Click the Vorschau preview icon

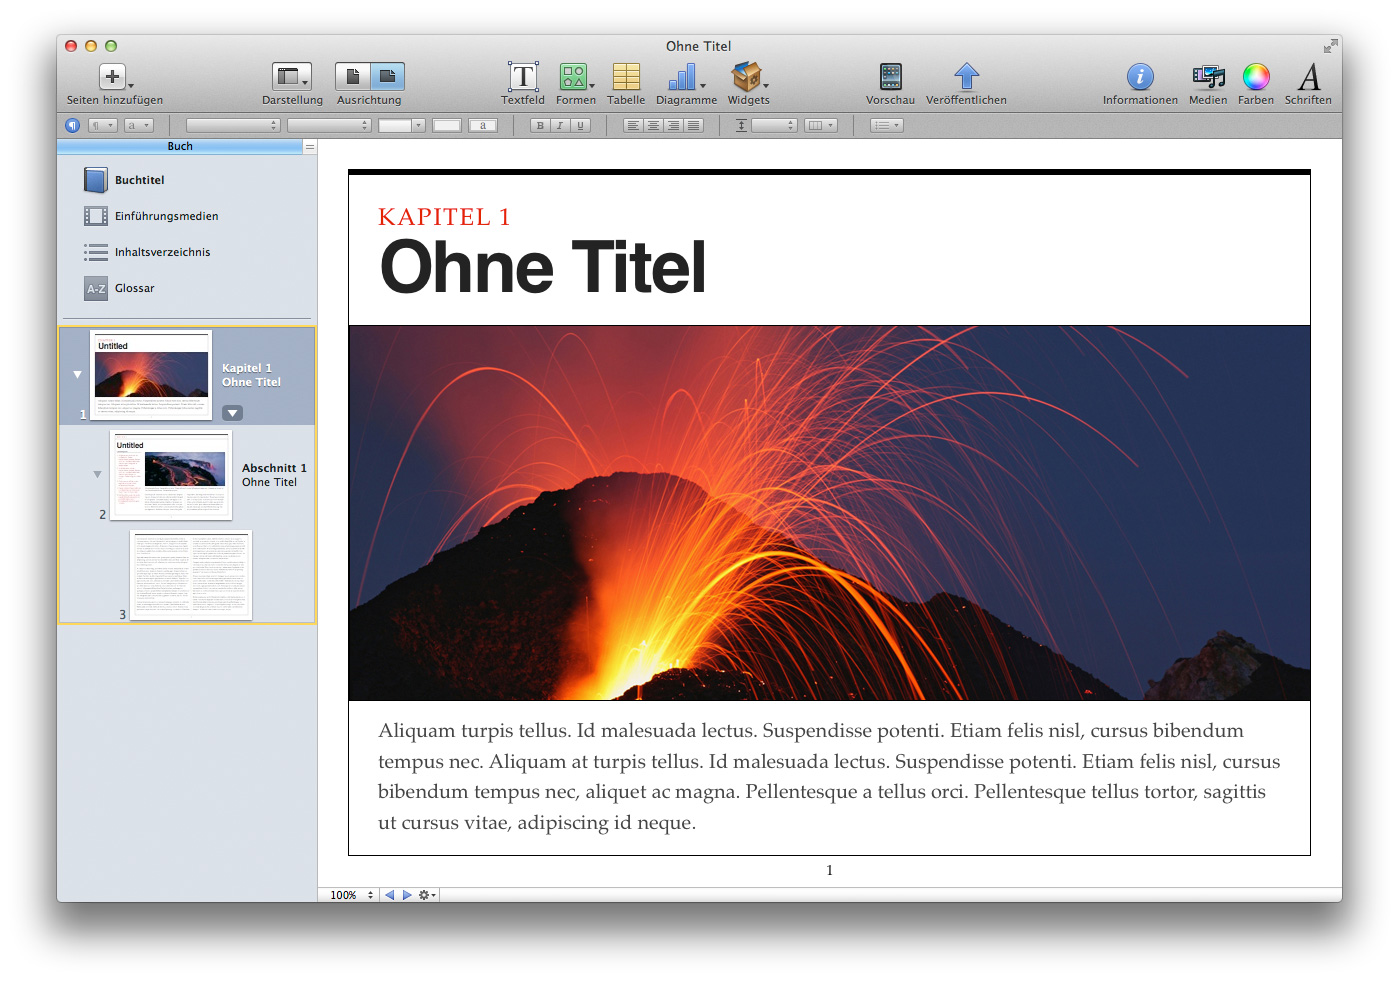(890, 77)
